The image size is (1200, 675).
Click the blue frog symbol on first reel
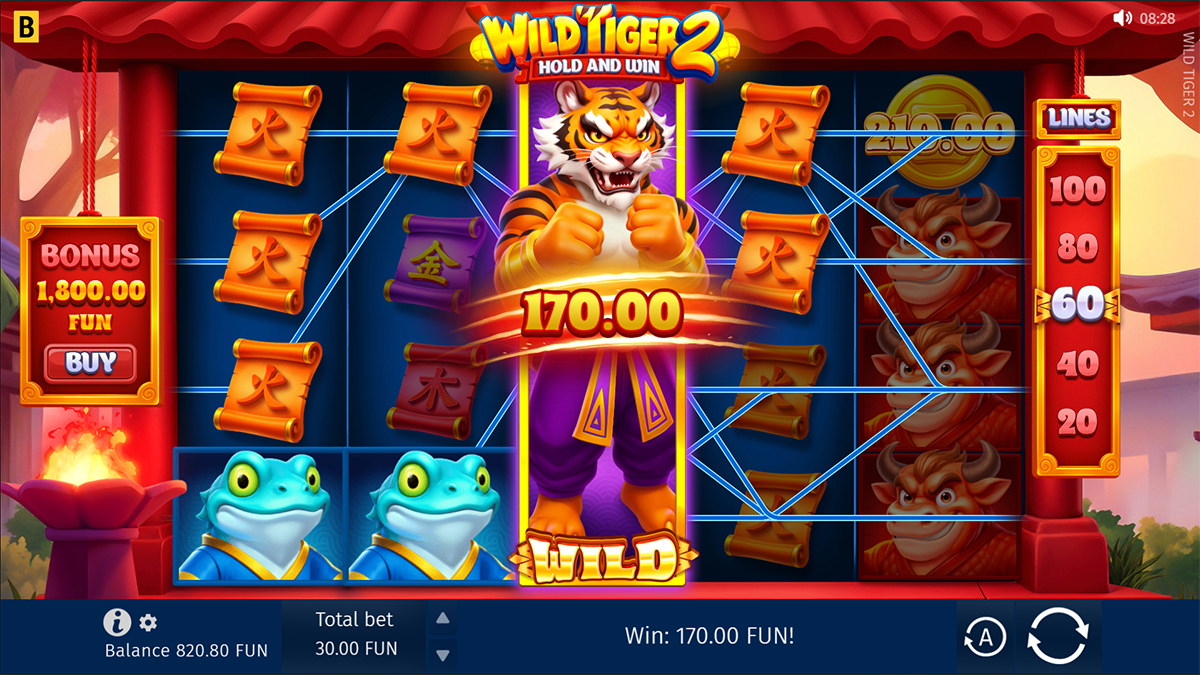(260, 515)
